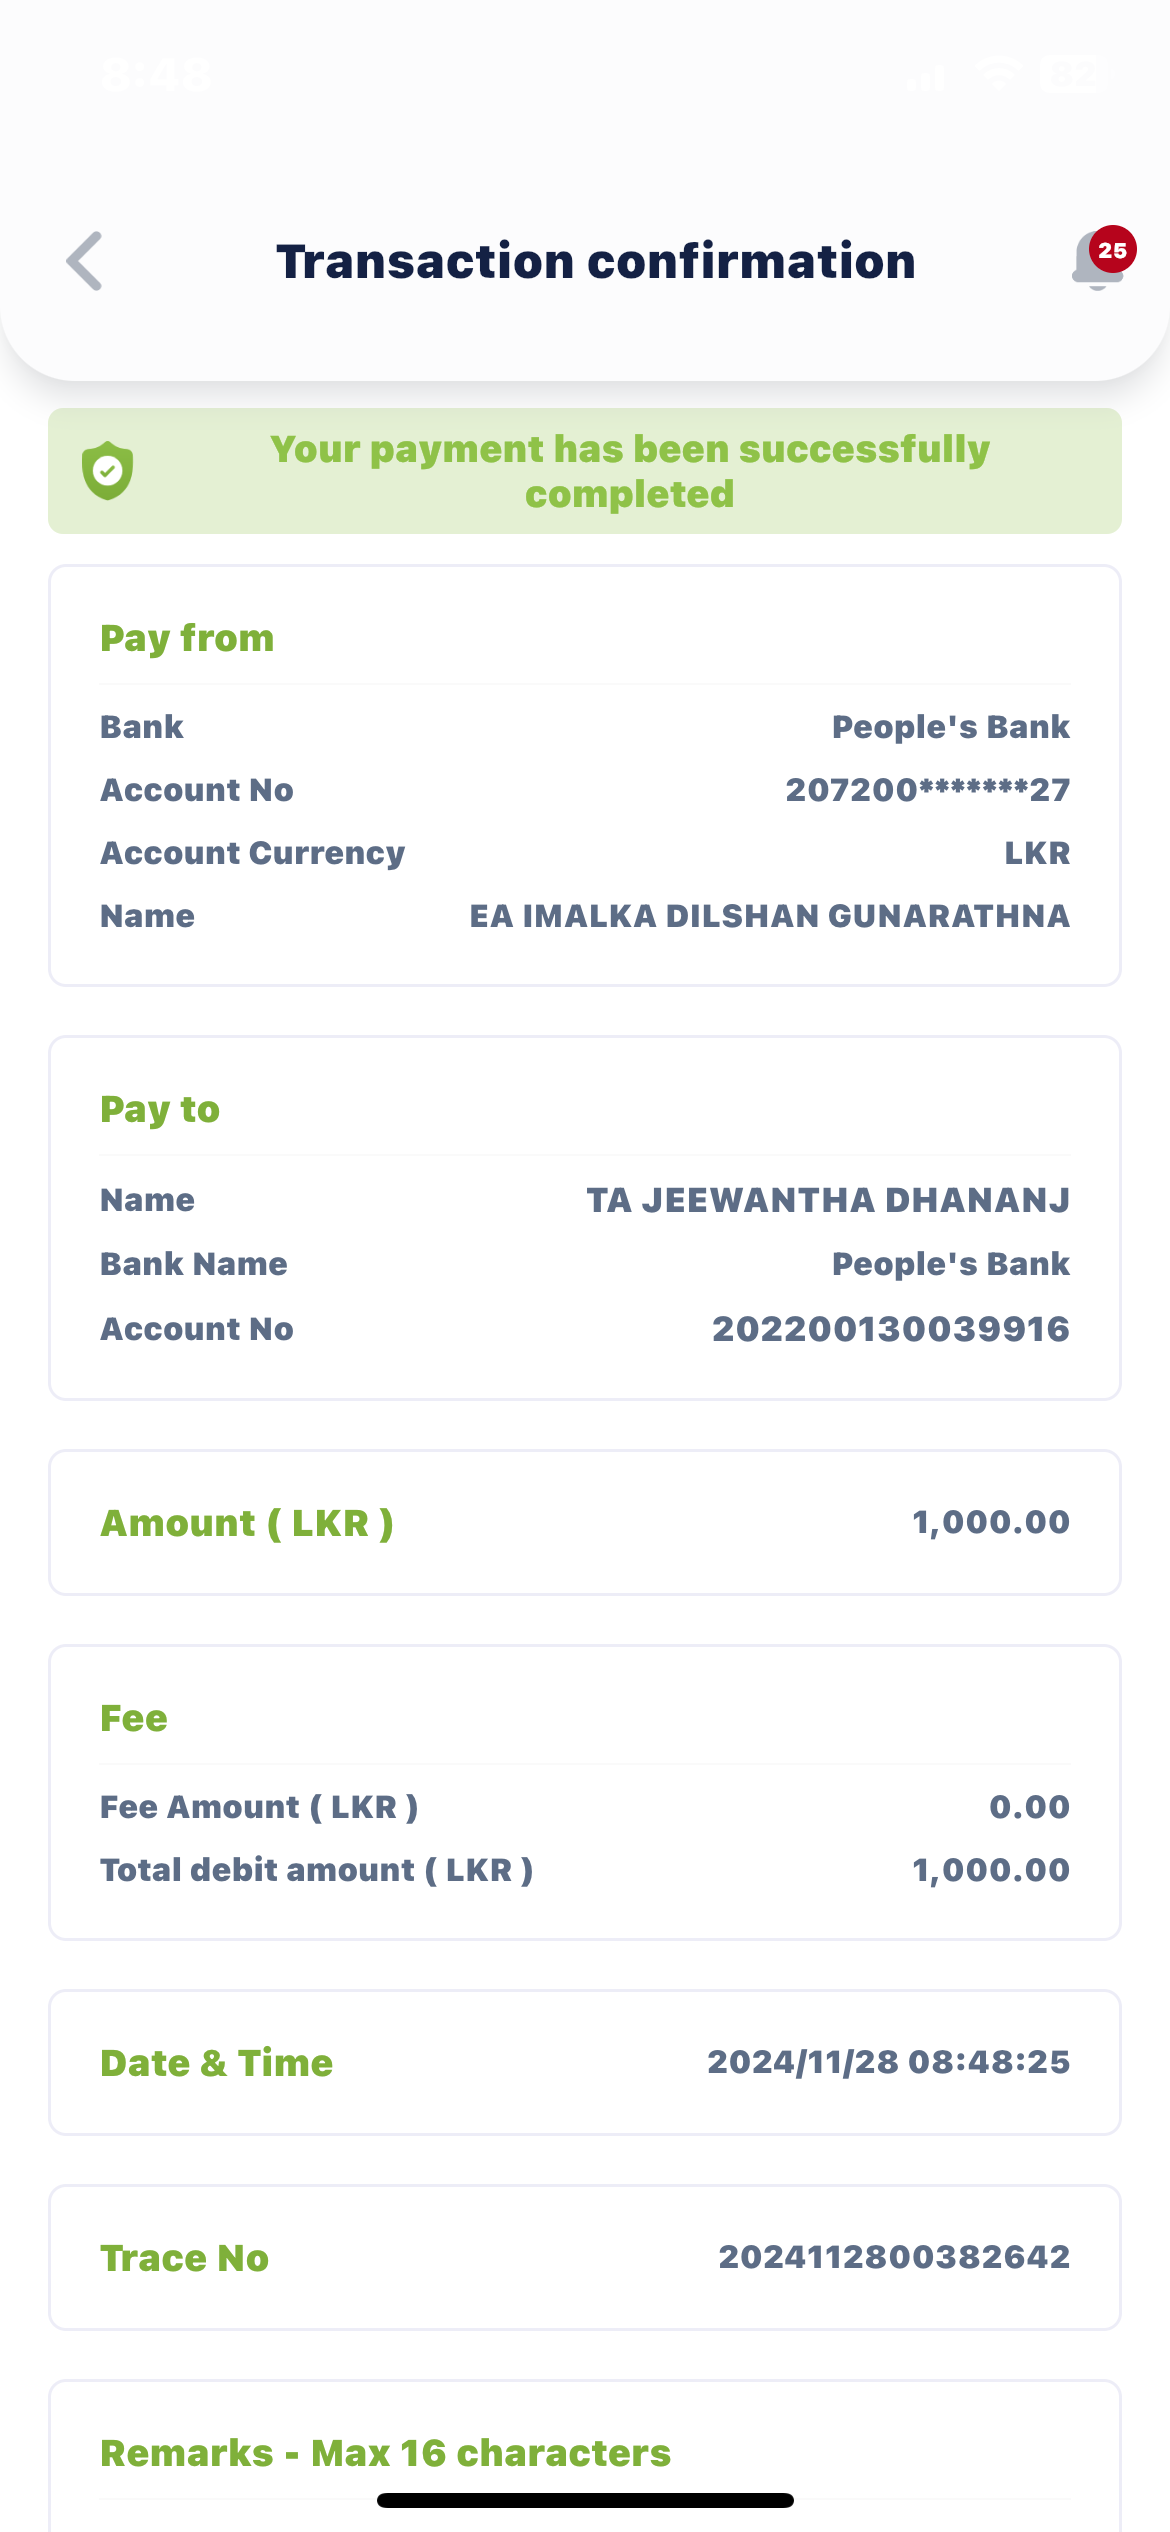This screenshot has width=1170, height=2532.
Task: Tap the cellular signal bars icon
Action: pyautogui.click(x=926, y=76)
